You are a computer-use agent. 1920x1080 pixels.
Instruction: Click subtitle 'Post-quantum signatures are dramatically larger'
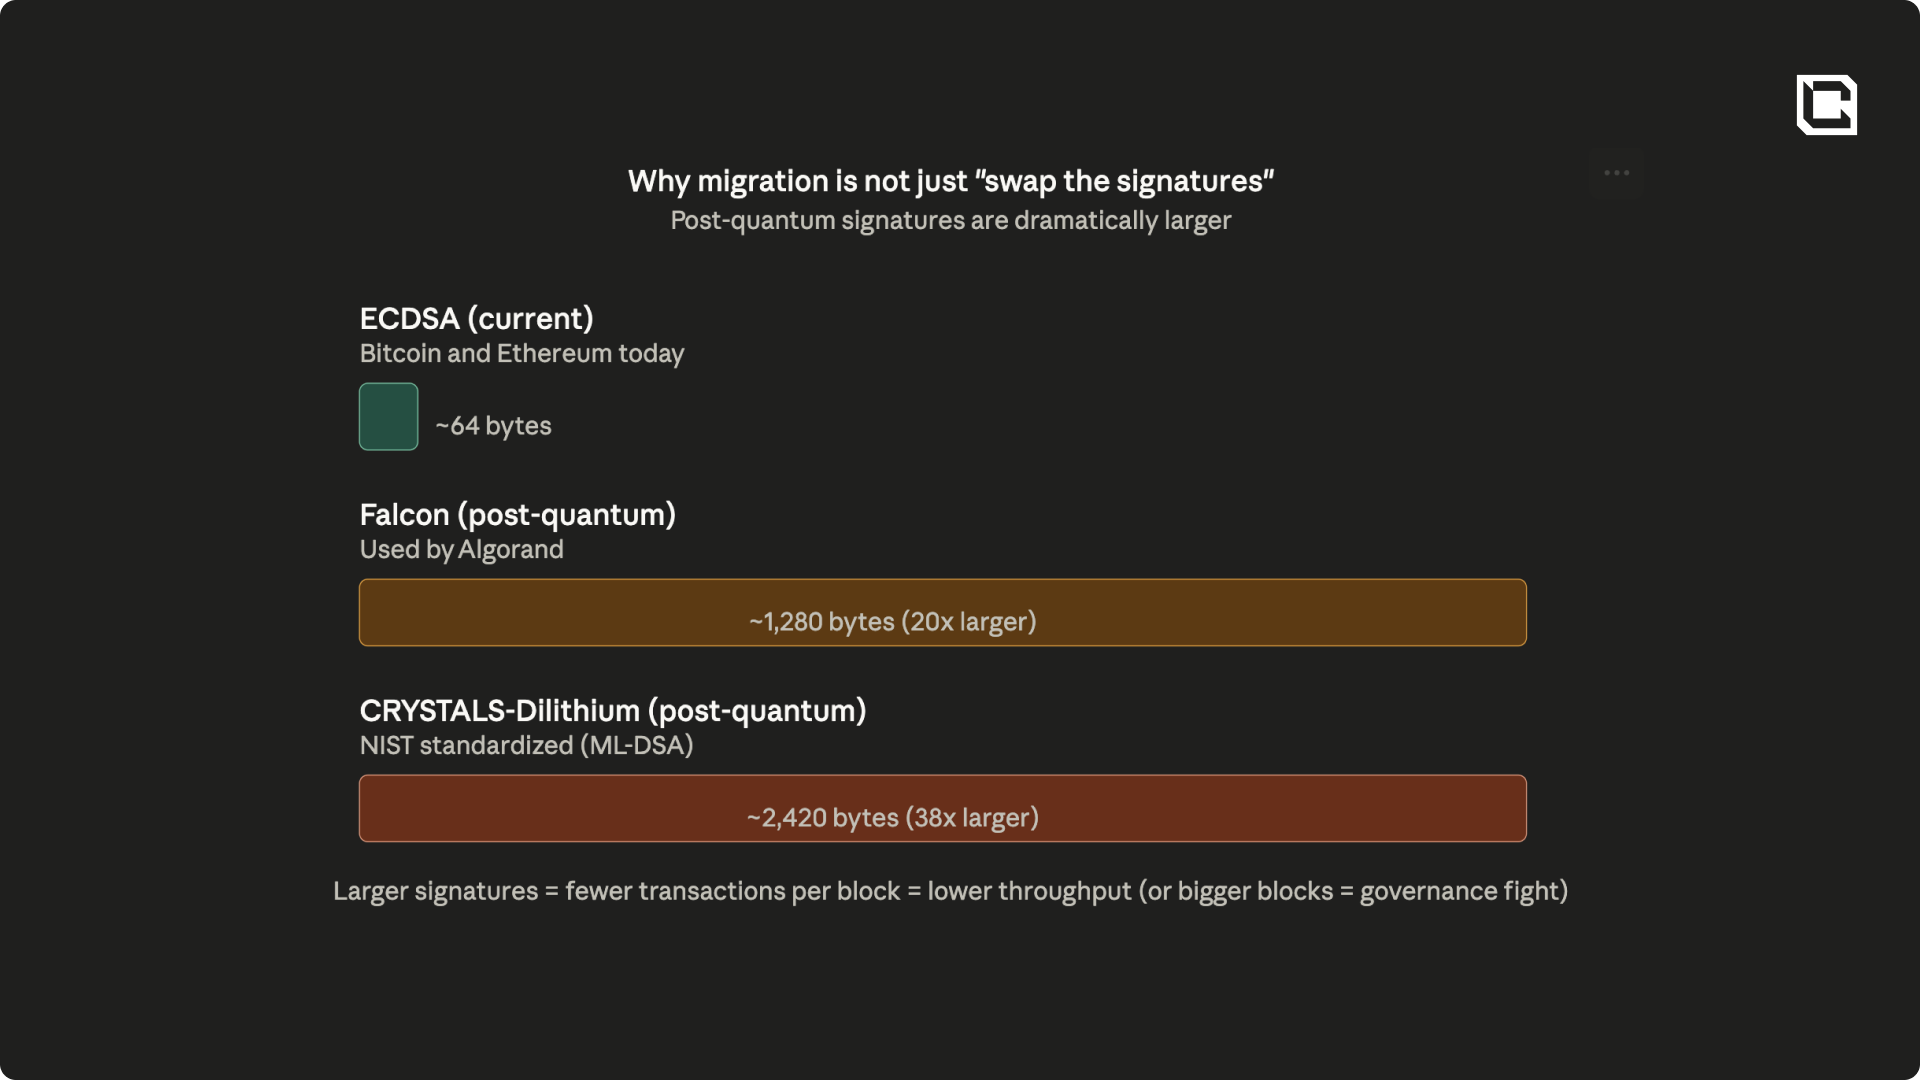point(950,220)
